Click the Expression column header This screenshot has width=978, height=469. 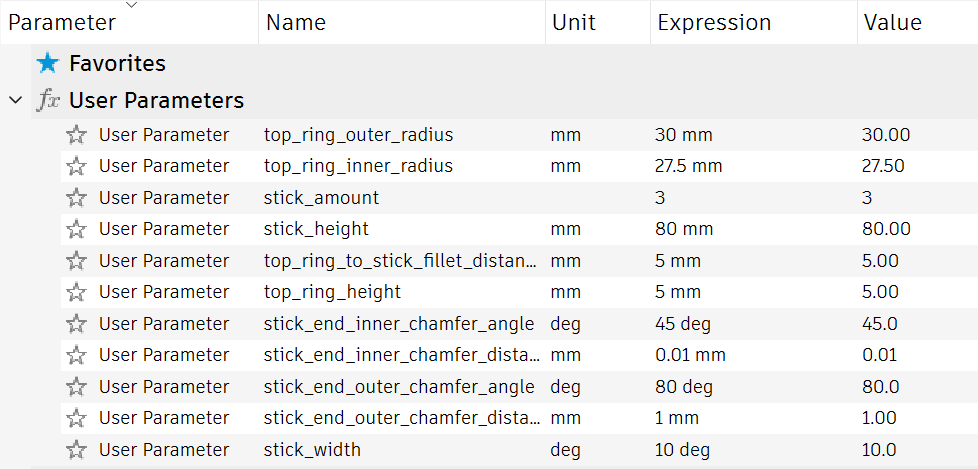tap(714, 23)
